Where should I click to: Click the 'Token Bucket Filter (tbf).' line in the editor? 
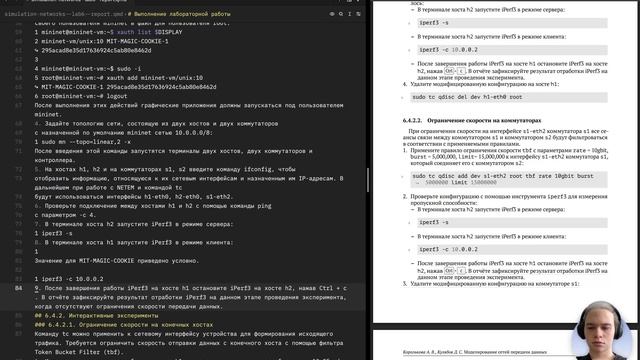pos(79,352)
